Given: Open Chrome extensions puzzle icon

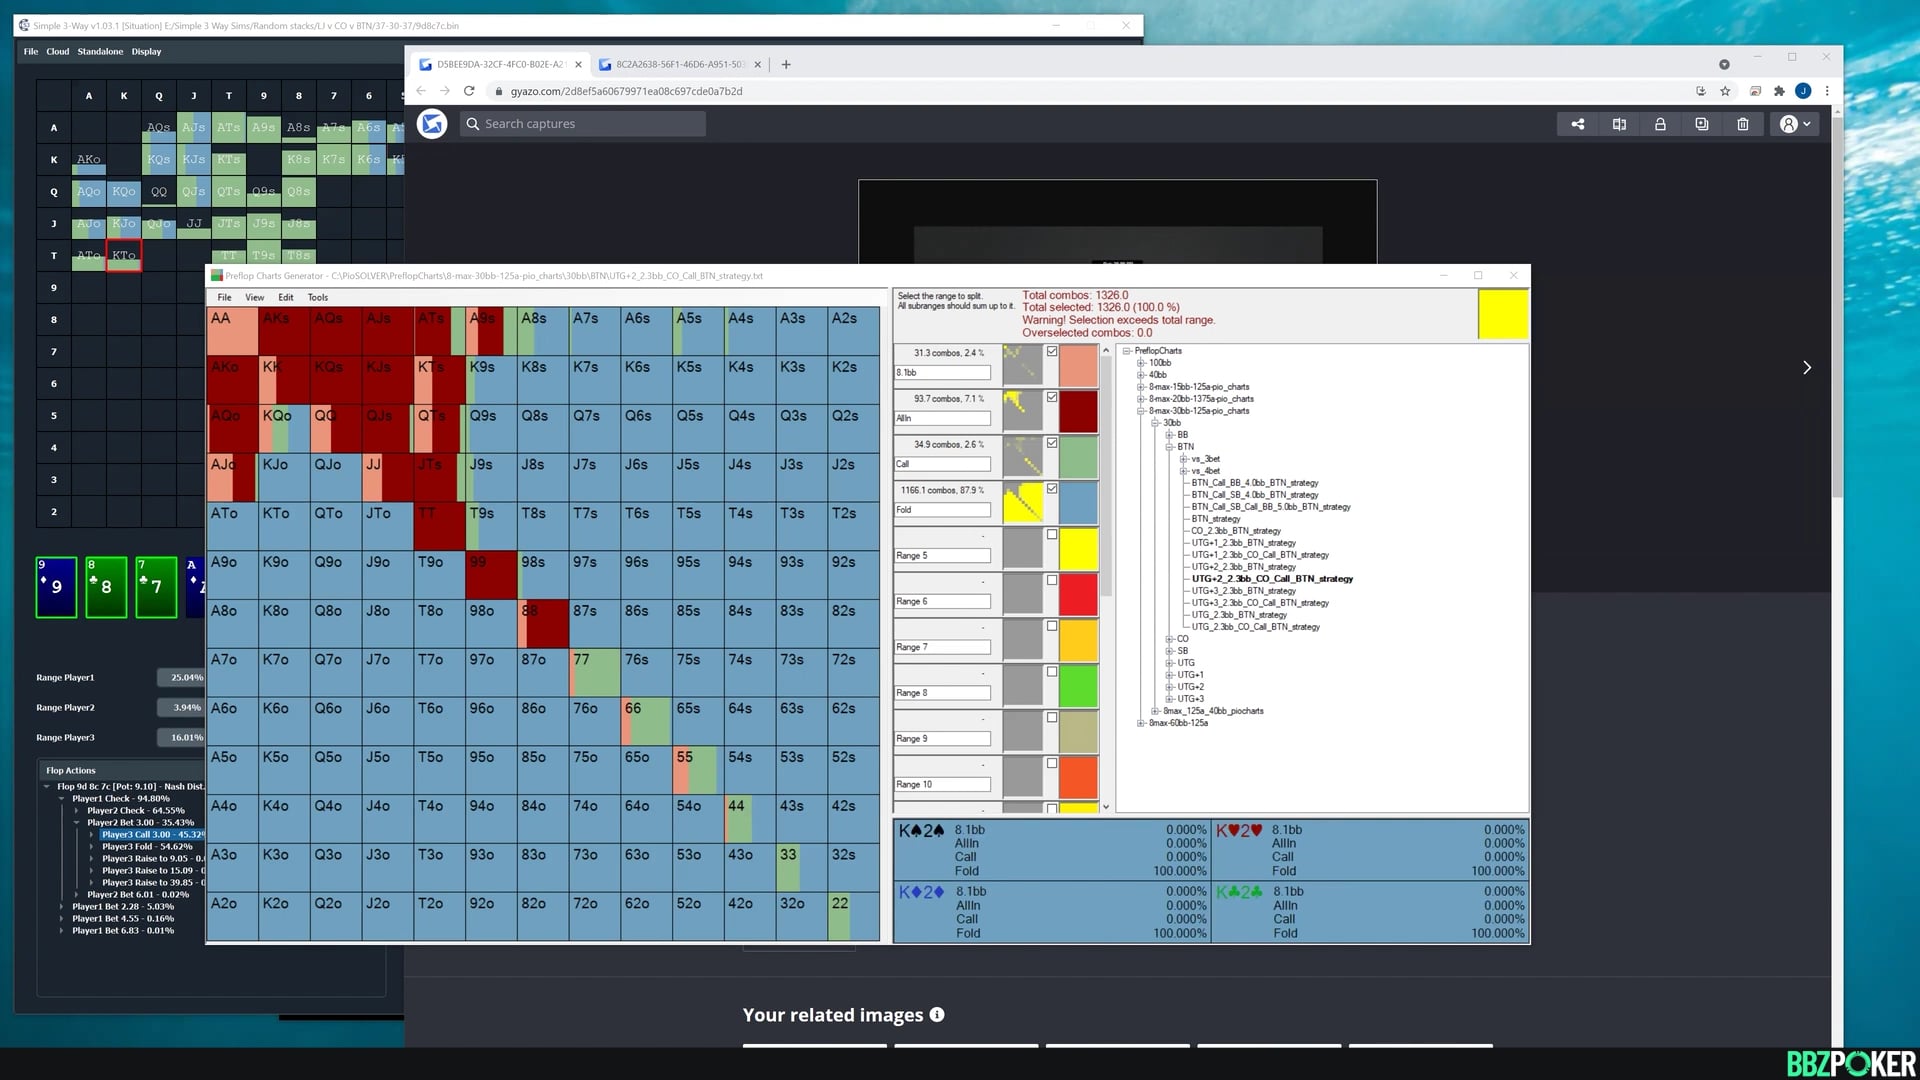Looking at the screenshot, I should pos(1779,91).
